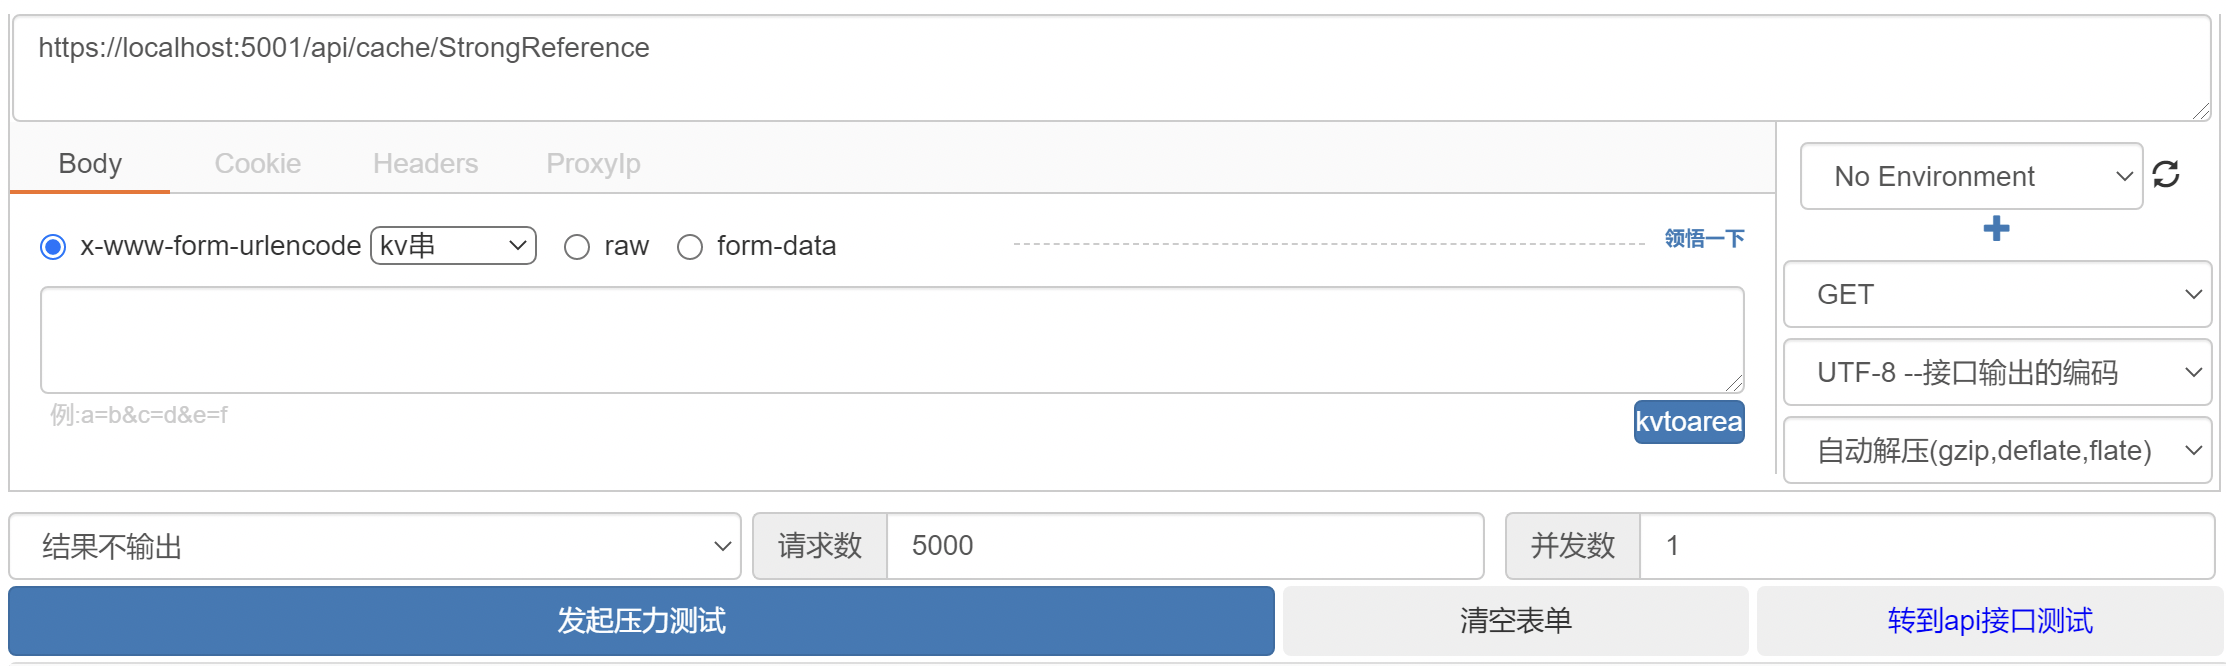The height and width of the screenshot is (666, 2226).
Task: Open the No Environment dropdown
Action: click(1971, 176)
